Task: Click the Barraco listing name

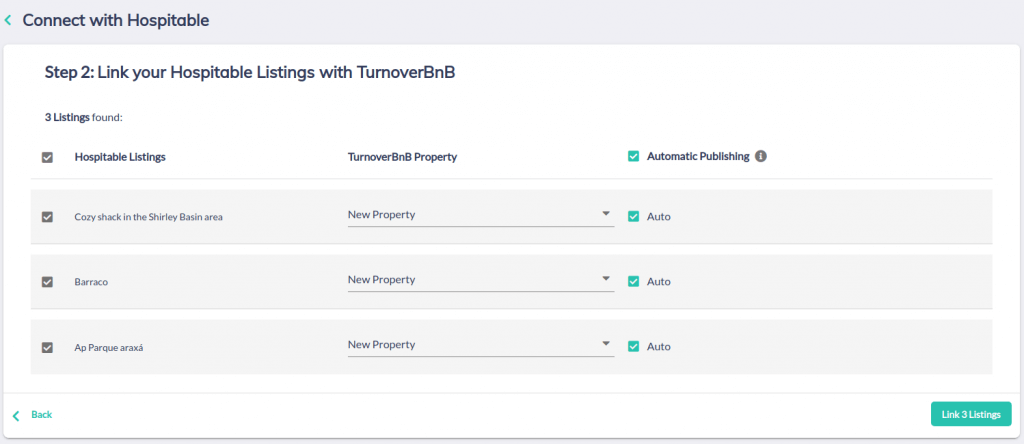Action: [x=91, y=282]
